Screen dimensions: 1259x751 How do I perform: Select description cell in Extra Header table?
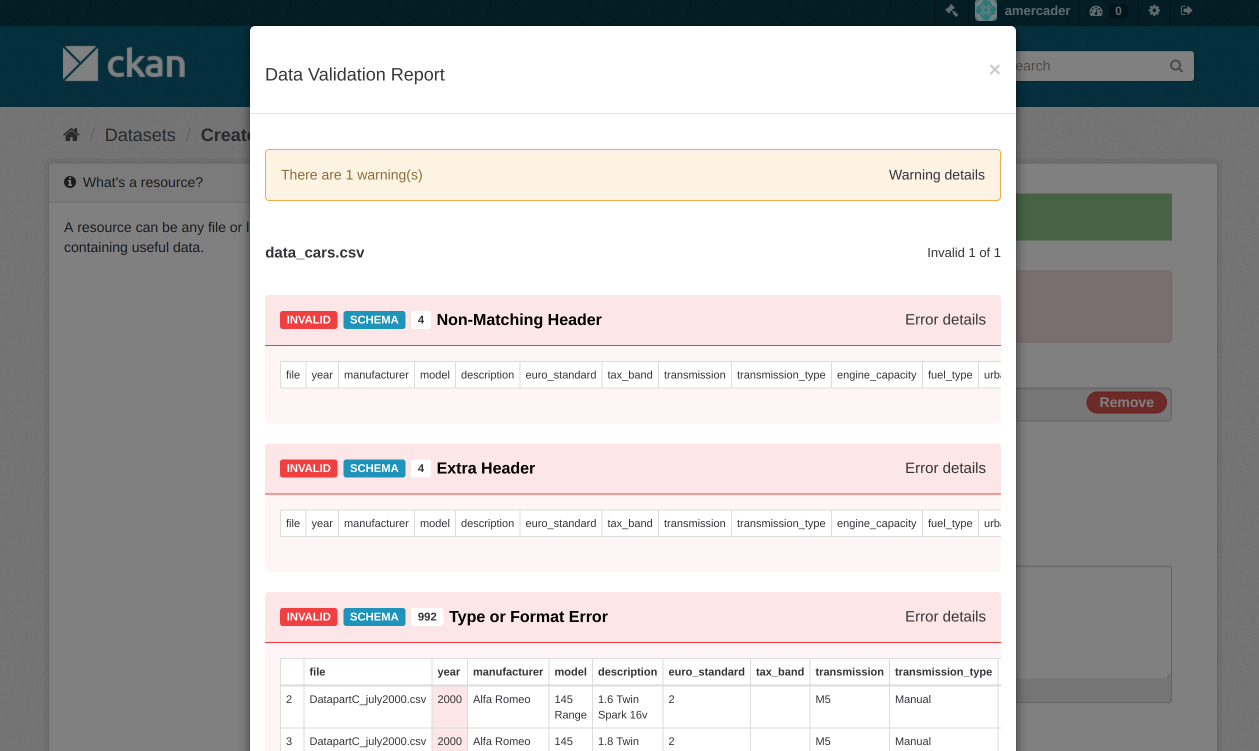point(488,523)
